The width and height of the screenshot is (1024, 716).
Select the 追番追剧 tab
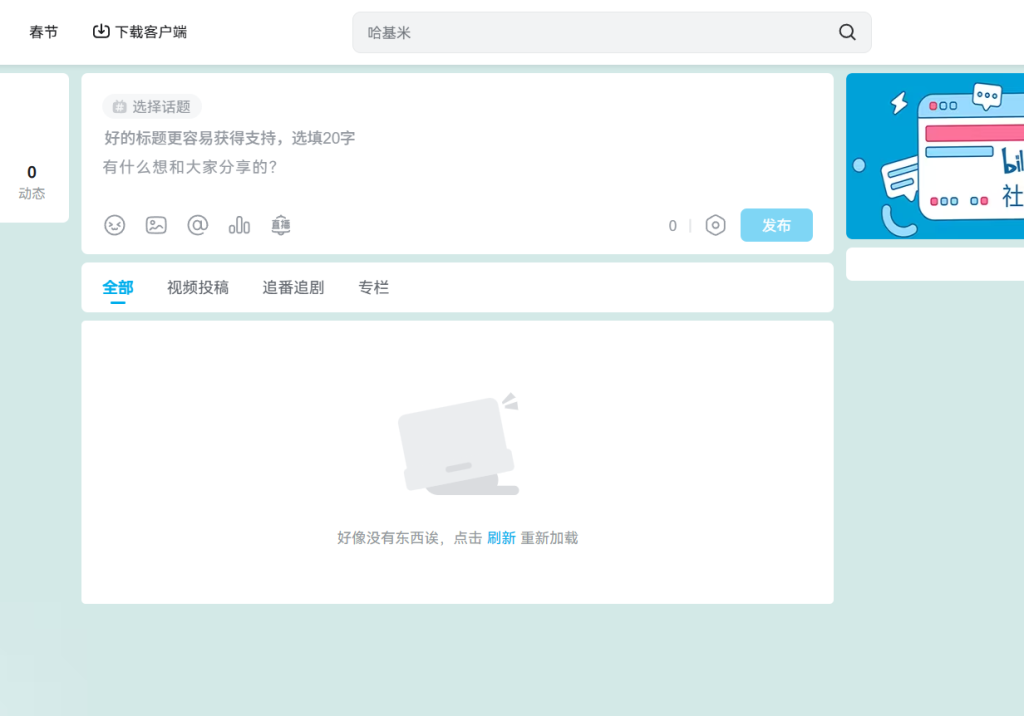click(x=293, y=287)
